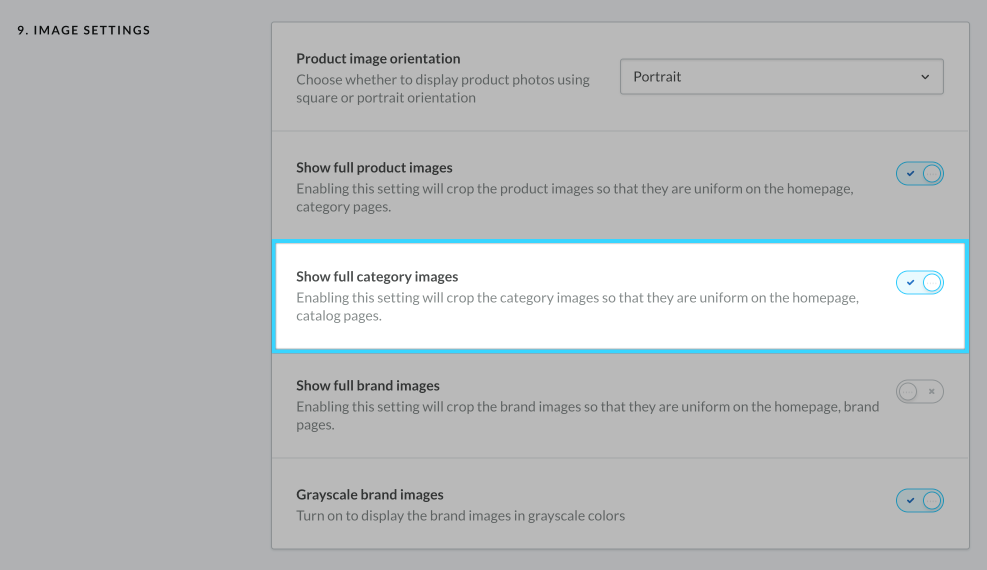Open the Product image orientation dropdown
The image size is (987, 570).
tap(781, 77)
